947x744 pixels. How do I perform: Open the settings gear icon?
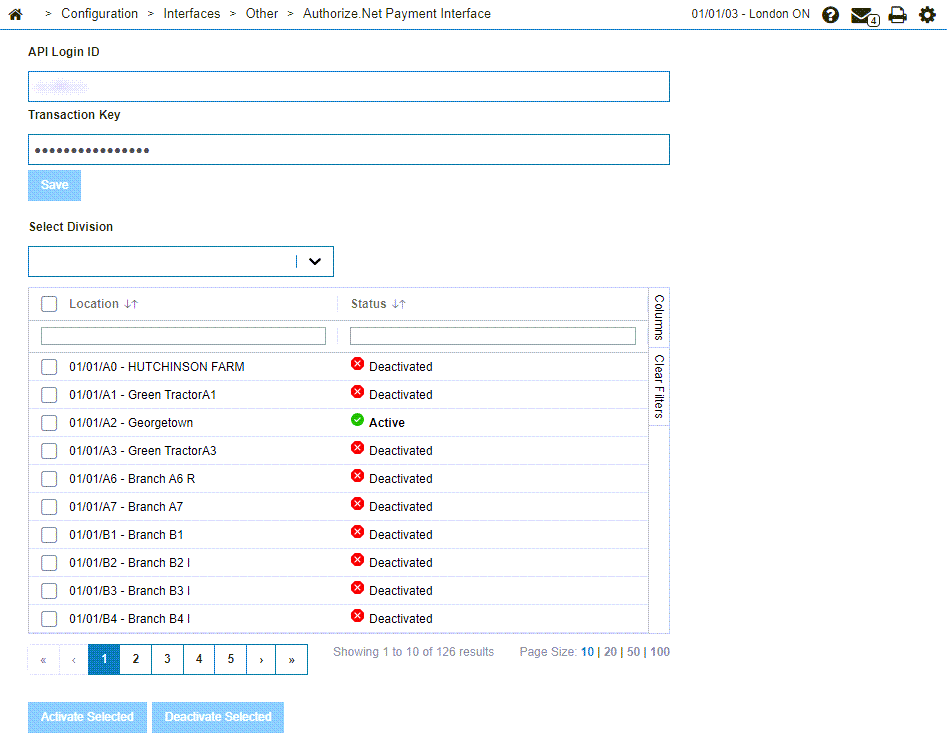tap(927, 15)
